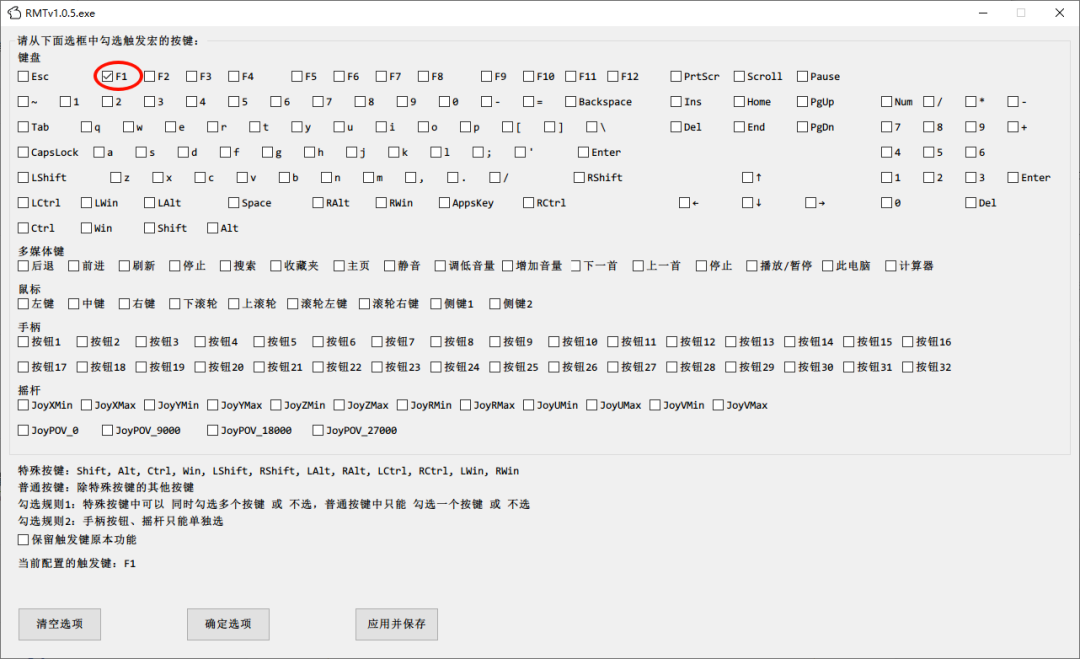Tick the 按钮1 gamepad checkbox
1080x659 pixels.
tap(24, 342)
